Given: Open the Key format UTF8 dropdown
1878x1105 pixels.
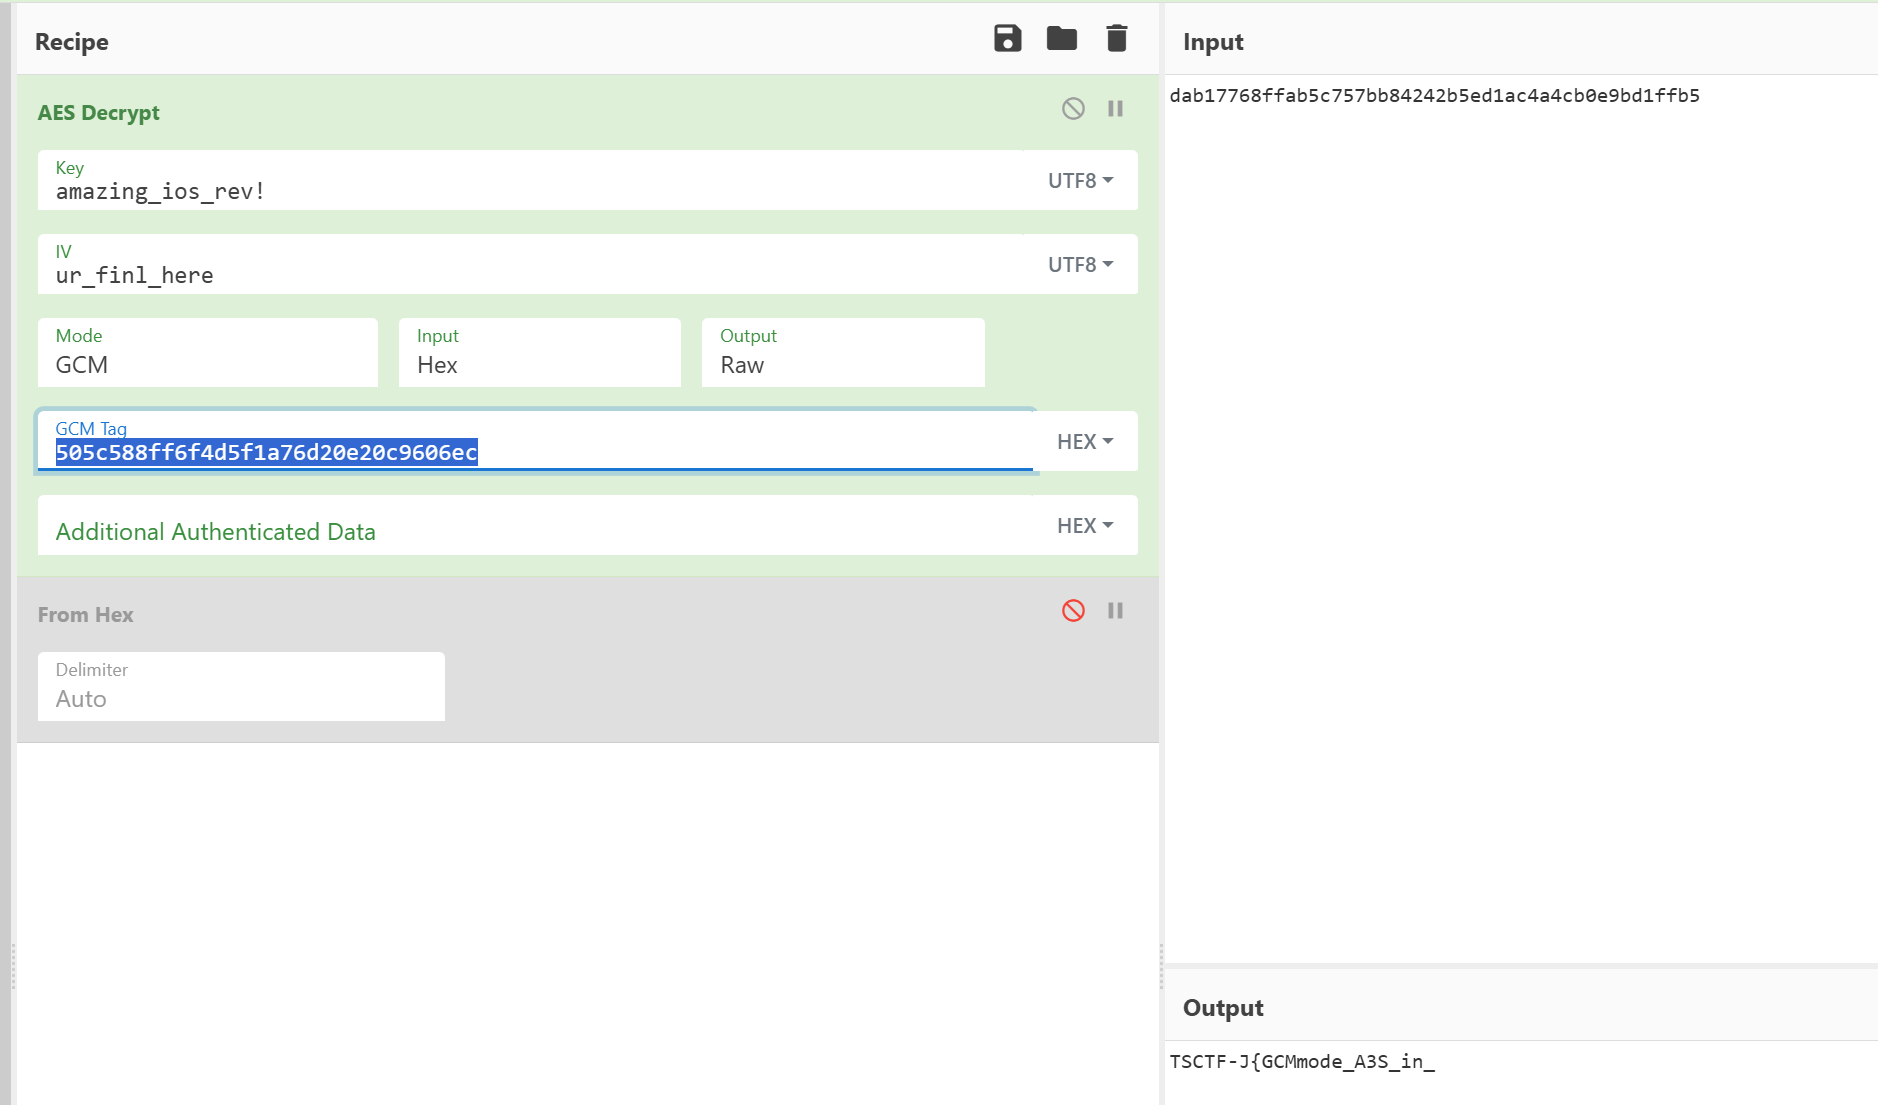Looking at the screenshot, I should (x=1080, y=181).
